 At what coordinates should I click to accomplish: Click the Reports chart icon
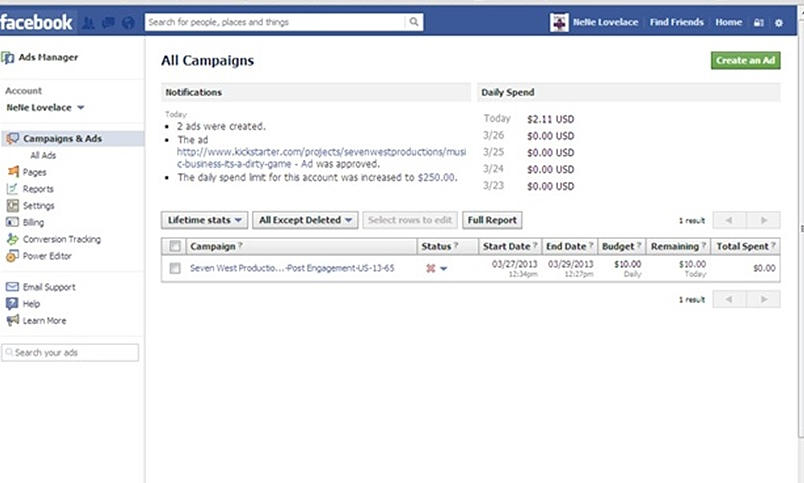pos(12,188)
